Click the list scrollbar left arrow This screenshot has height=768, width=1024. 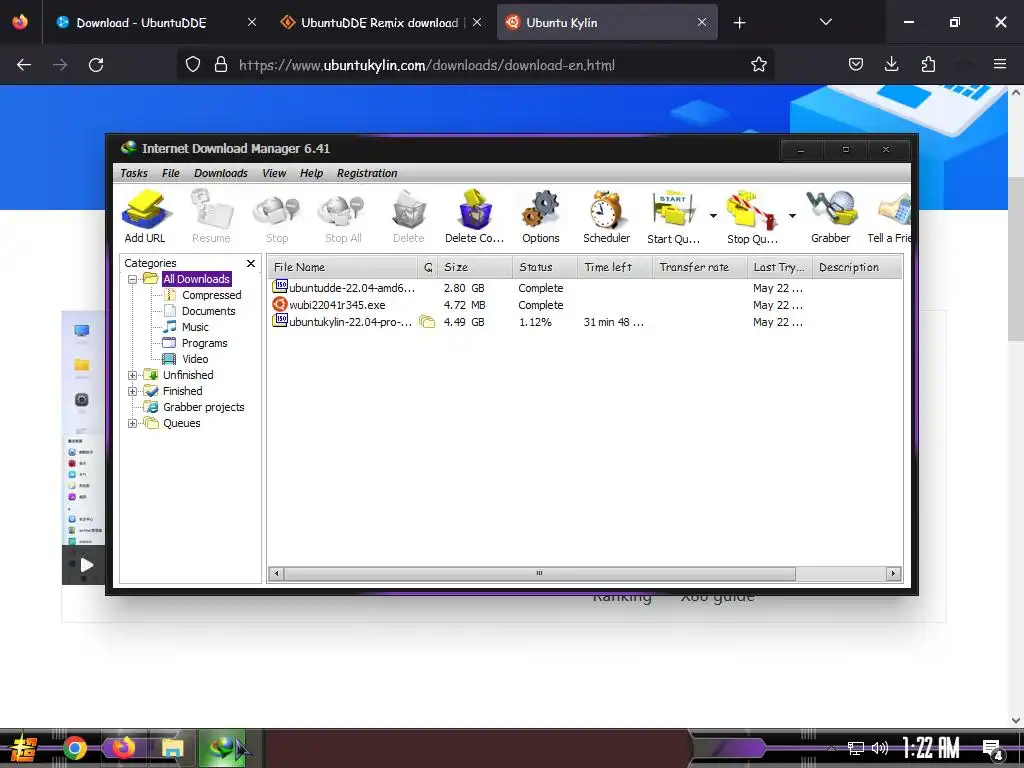276,573
